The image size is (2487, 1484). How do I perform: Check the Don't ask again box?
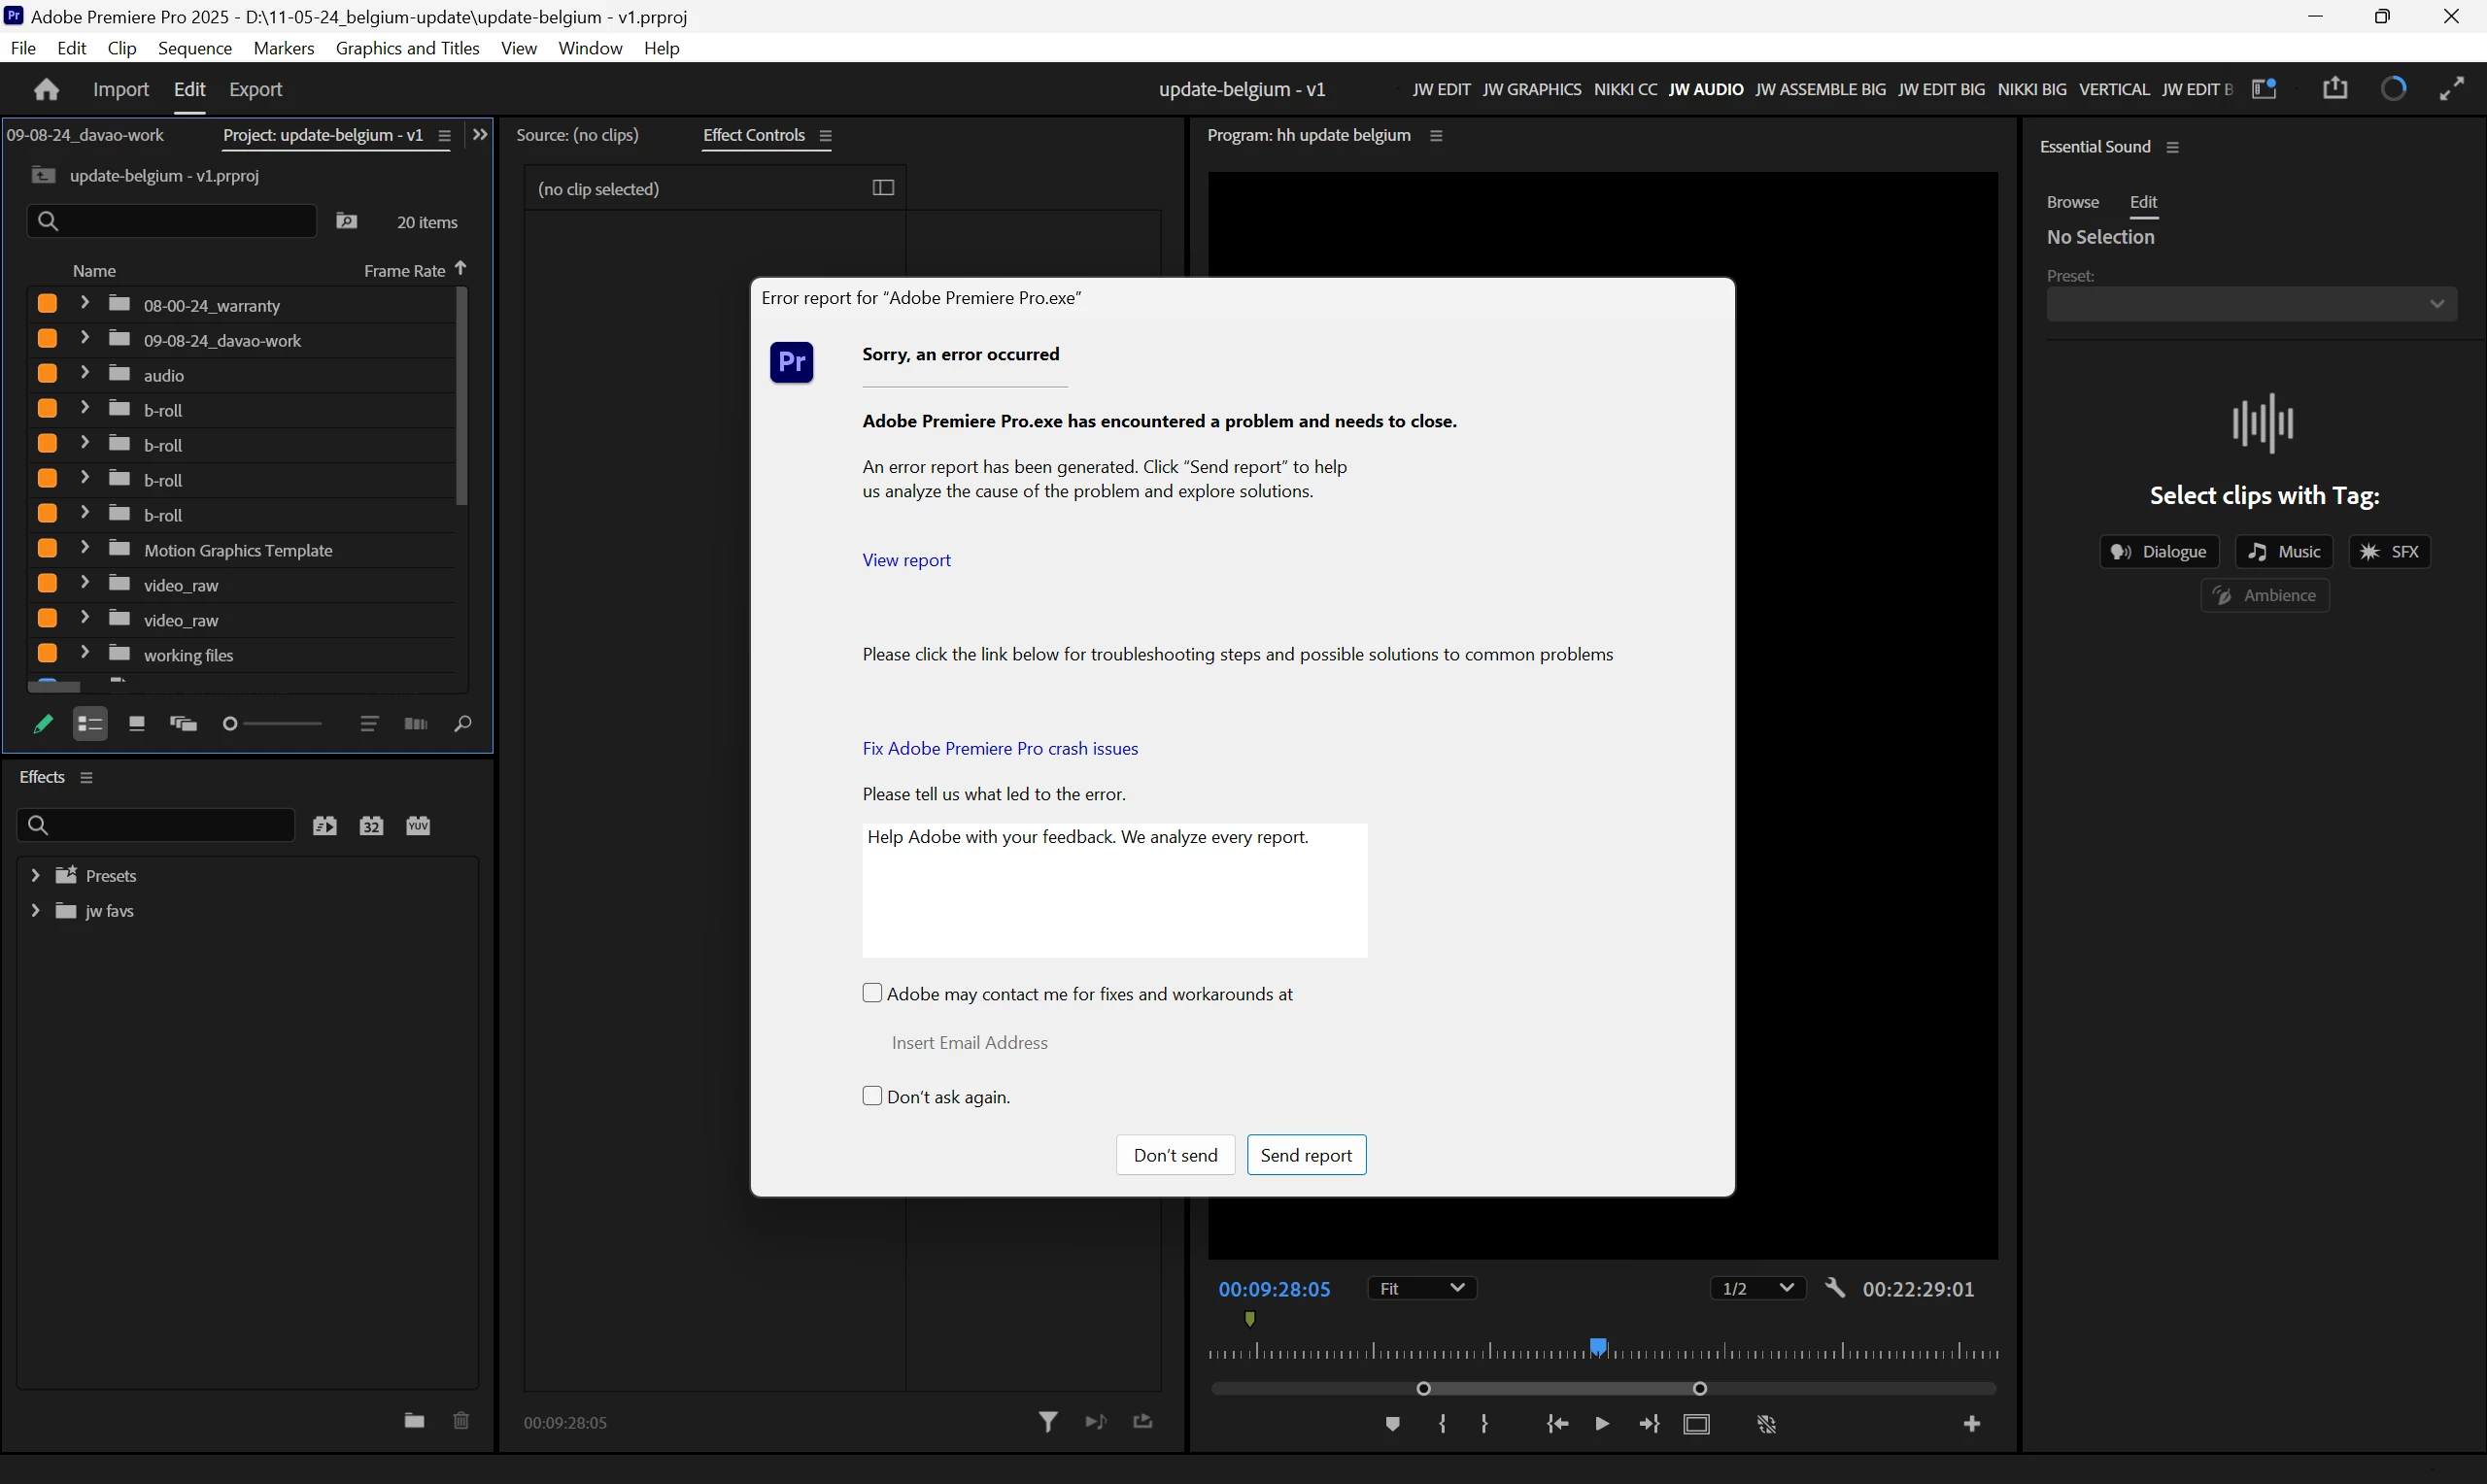(872, 1096)
